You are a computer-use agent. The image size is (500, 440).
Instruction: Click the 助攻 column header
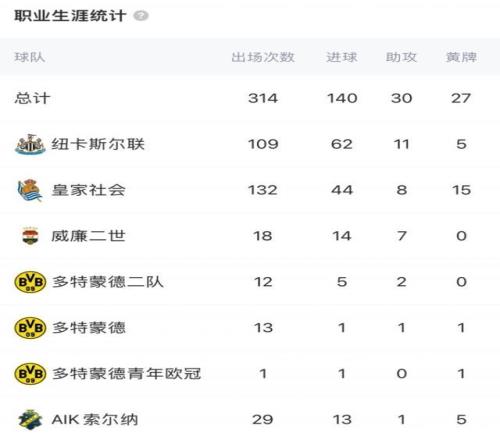click(x=401, y=57)
